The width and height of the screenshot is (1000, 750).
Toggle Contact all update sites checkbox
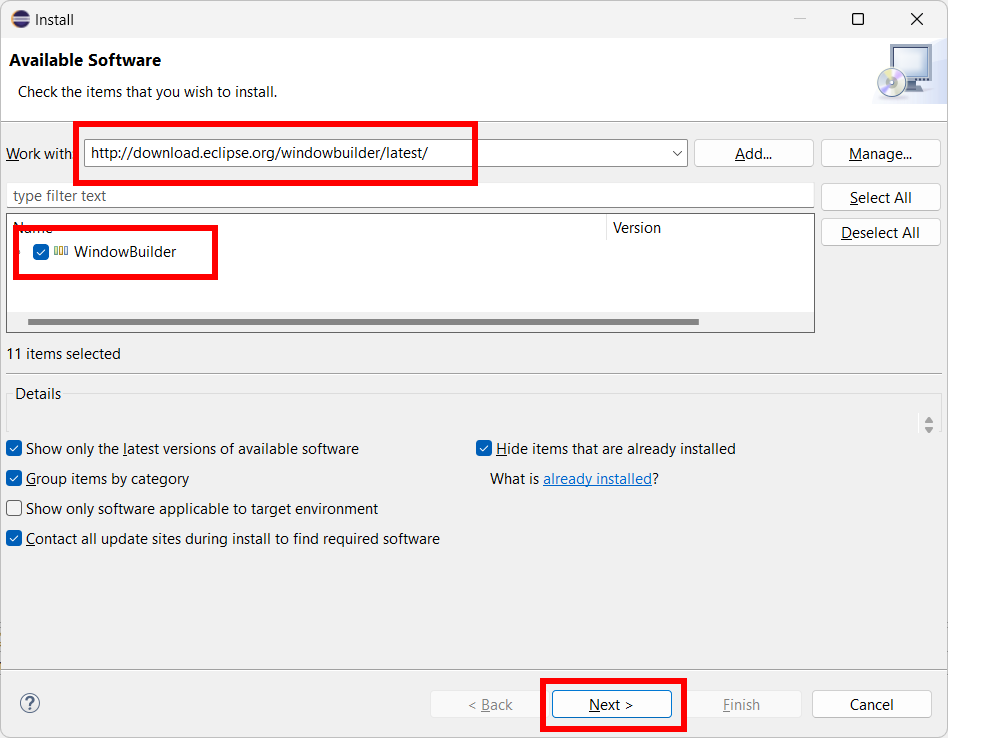pos(14,538)
